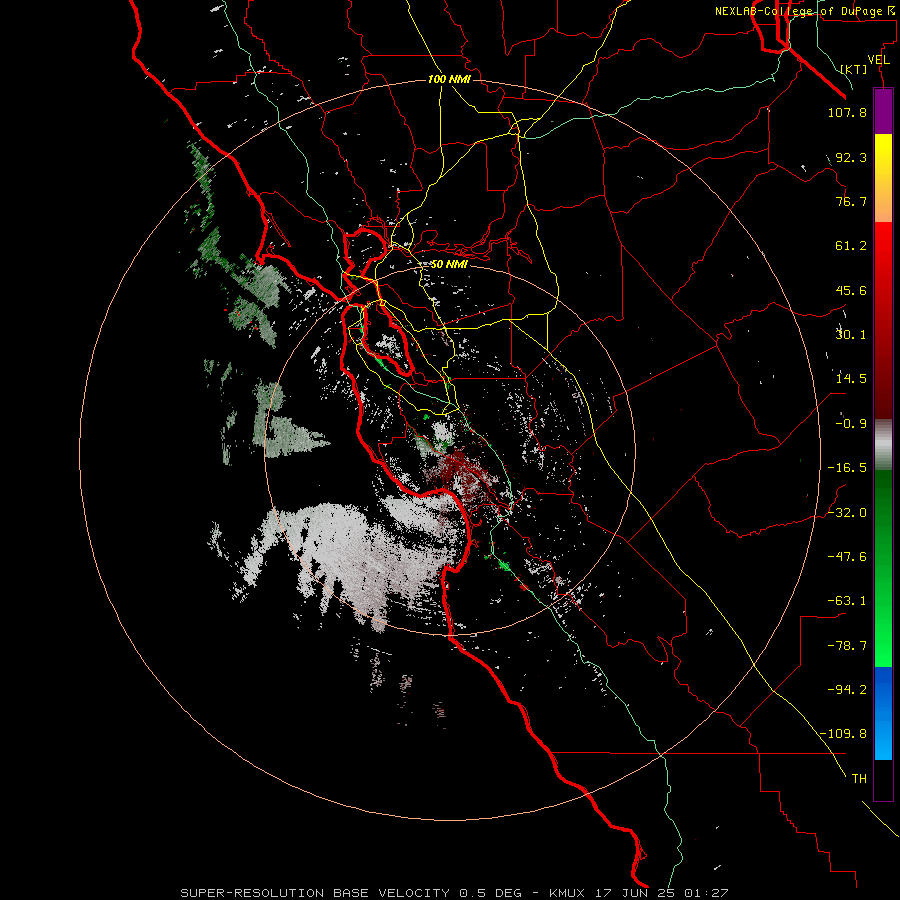Click the [KT] units label
This screenshot has height=900, width=900.
click(x=854, y=69)
